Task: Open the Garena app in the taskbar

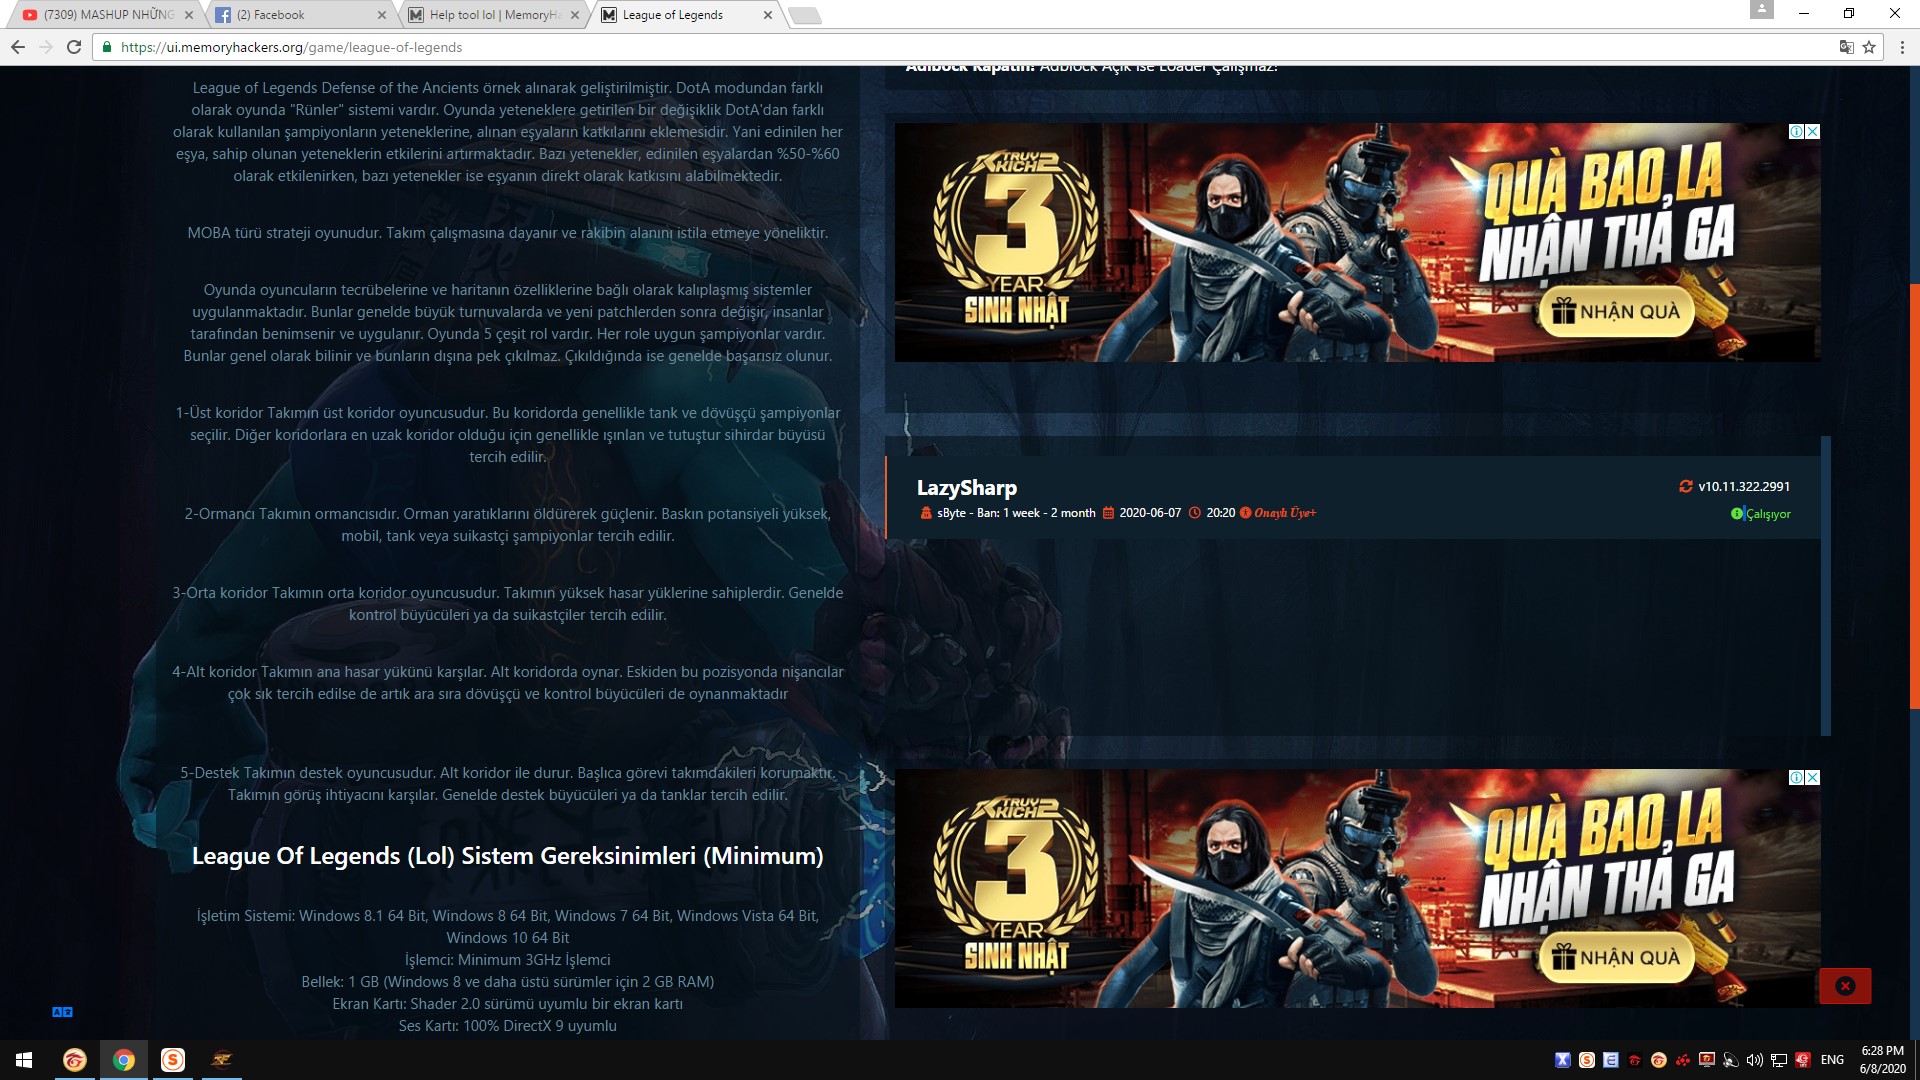Action: [x=74, y=1060]
